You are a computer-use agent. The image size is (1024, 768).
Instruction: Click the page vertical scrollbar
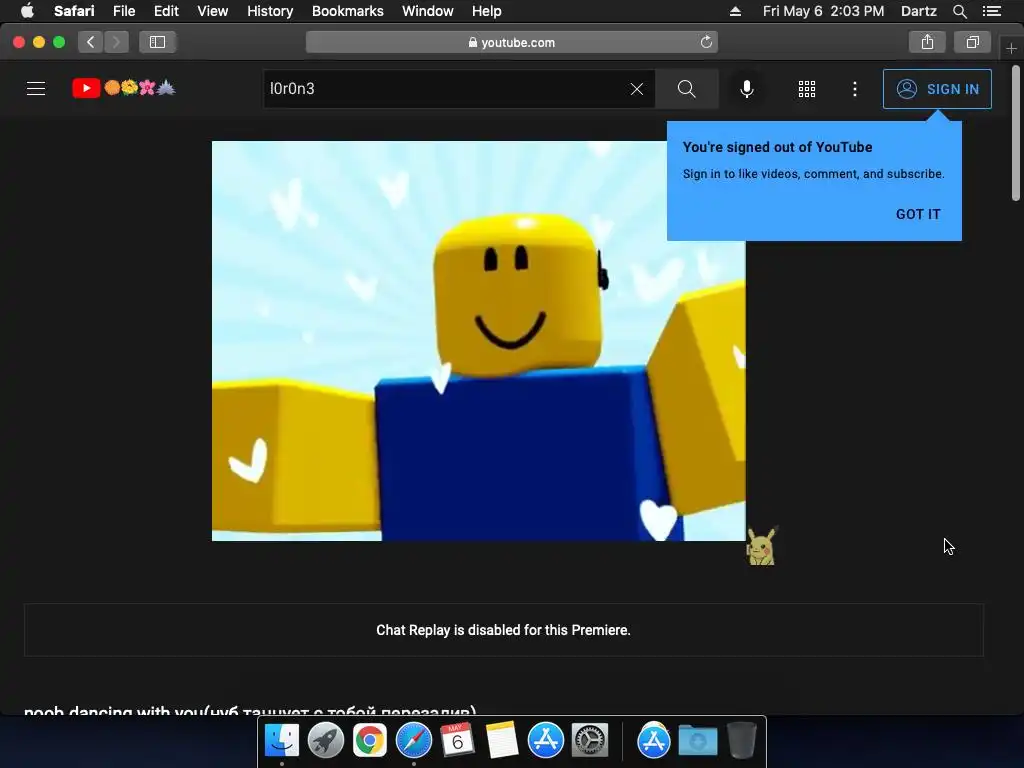1016,133
